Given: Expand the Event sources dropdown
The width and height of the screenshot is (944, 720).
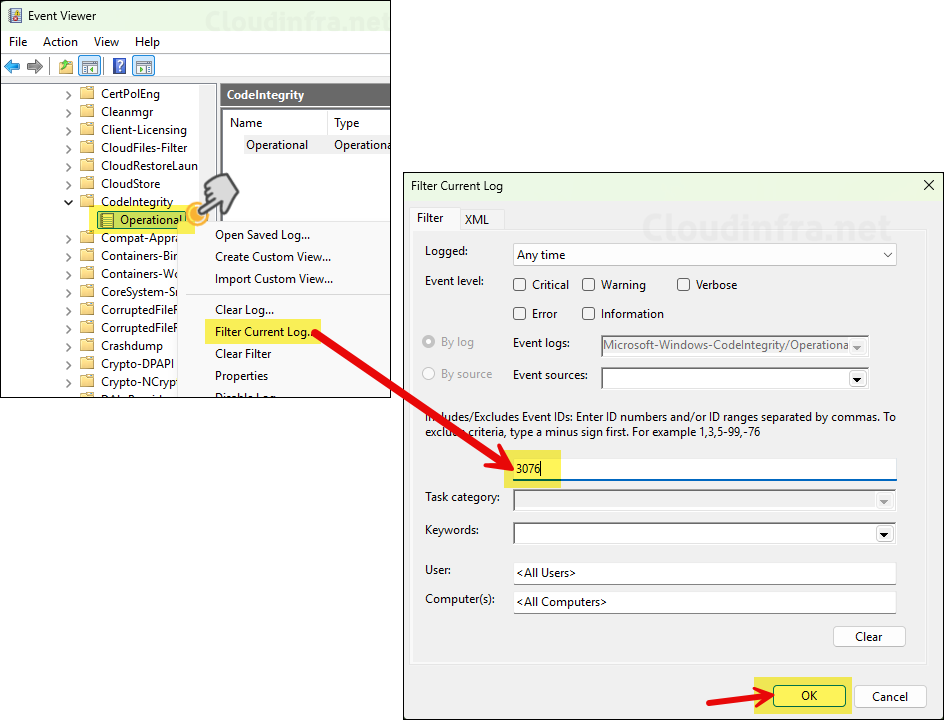Looking at the screenshot, I should point(856,379).
